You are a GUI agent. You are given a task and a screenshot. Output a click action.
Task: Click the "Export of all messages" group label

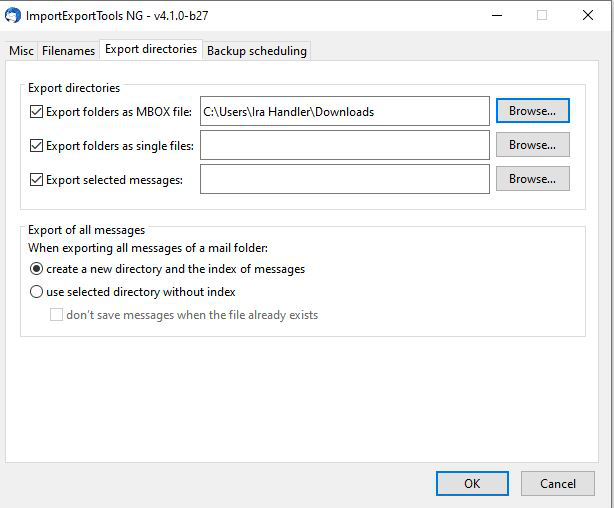87,230
